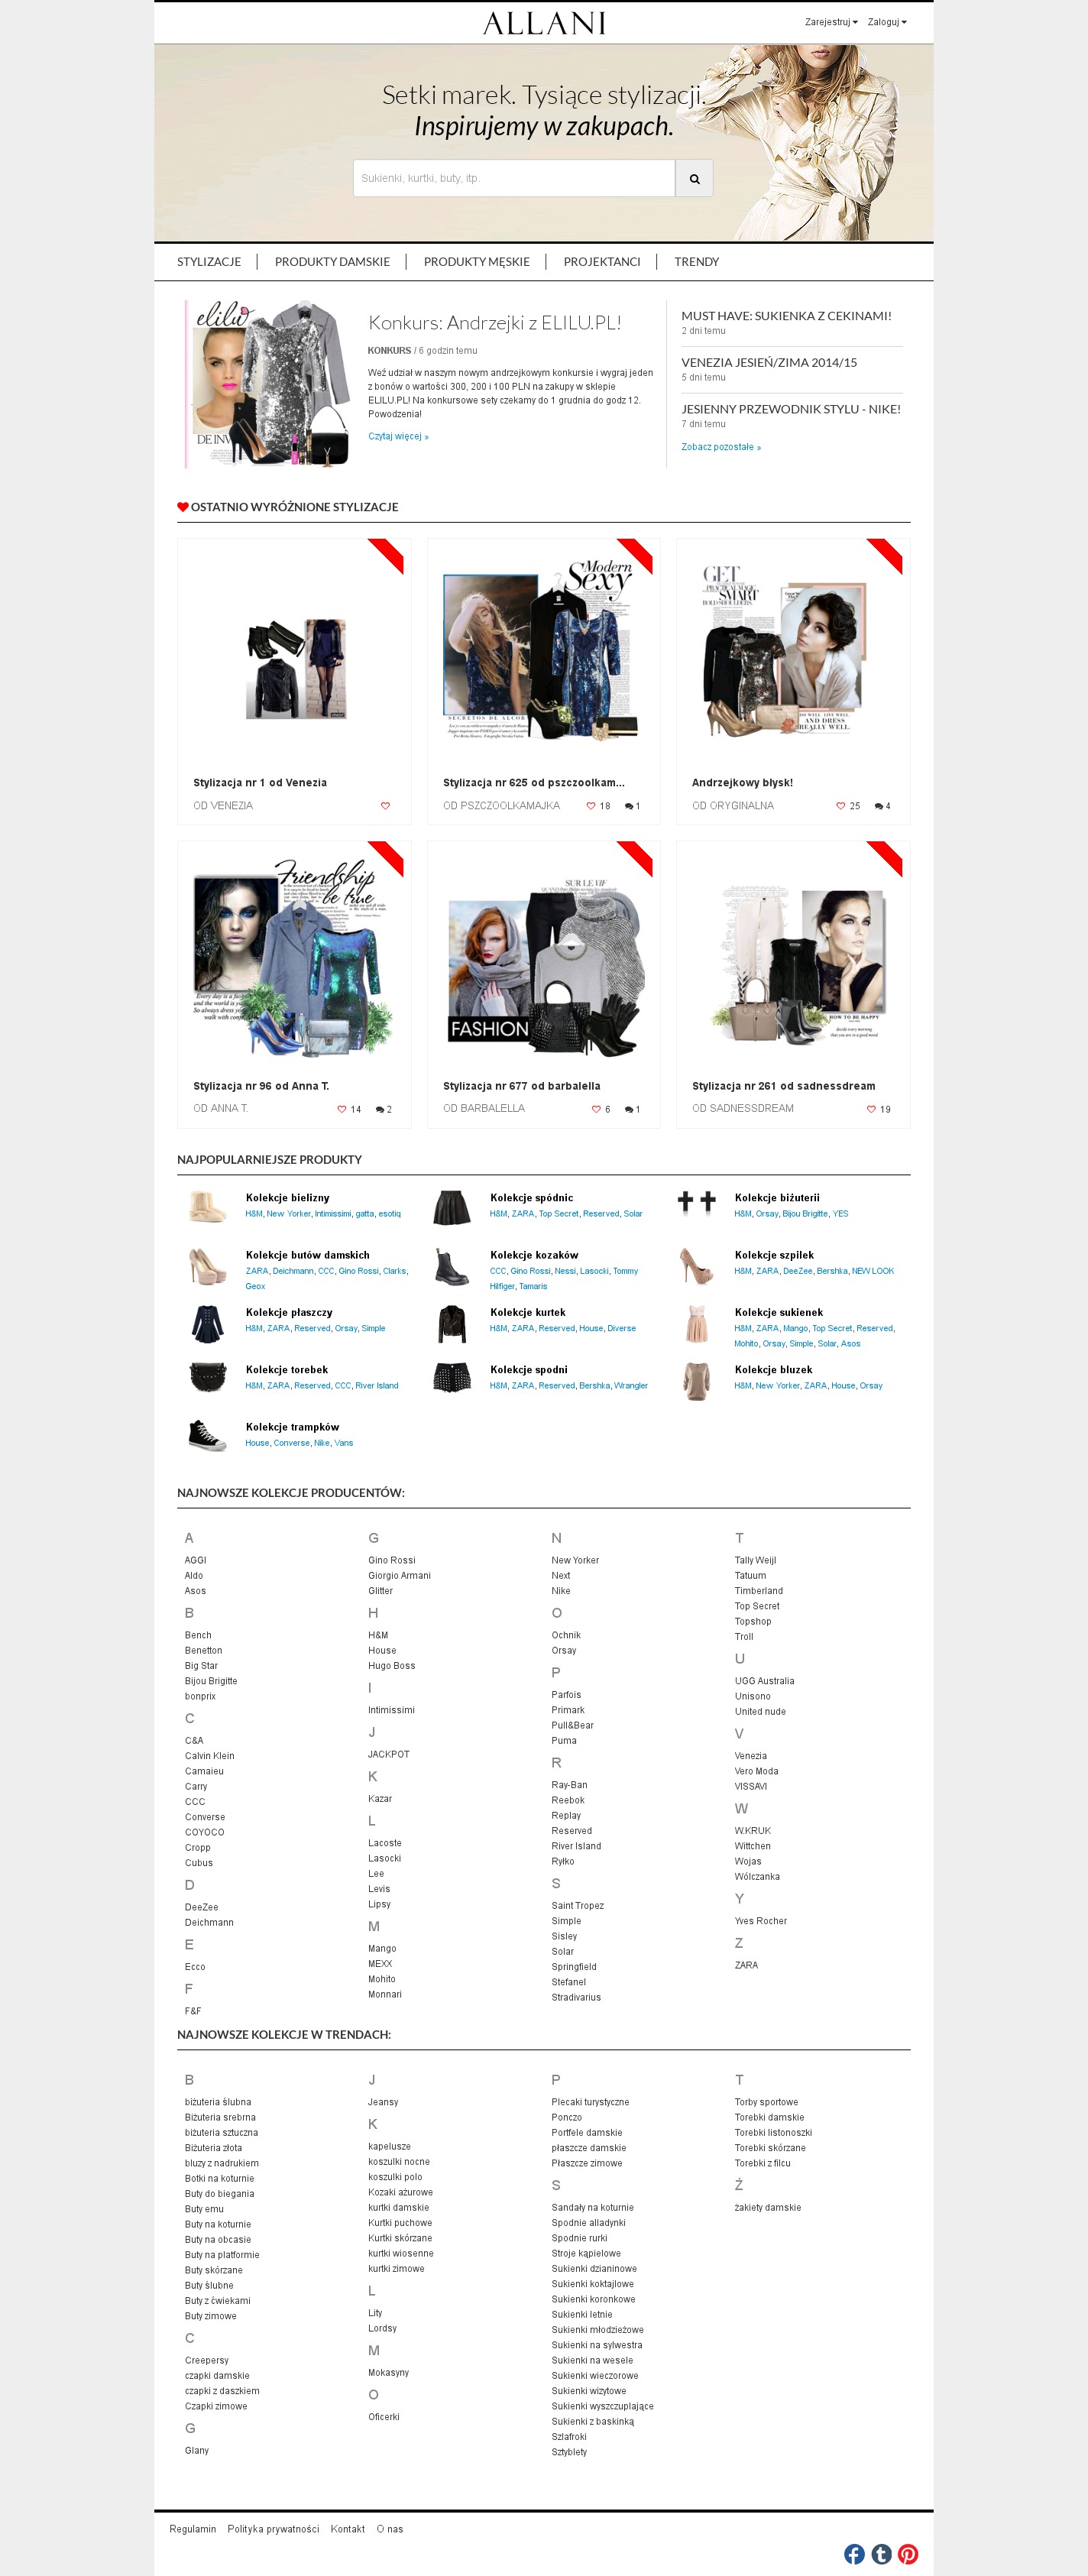Select the STYLIZACJE menu item
Viewport: 1088px width, 2576px height.
209,262
